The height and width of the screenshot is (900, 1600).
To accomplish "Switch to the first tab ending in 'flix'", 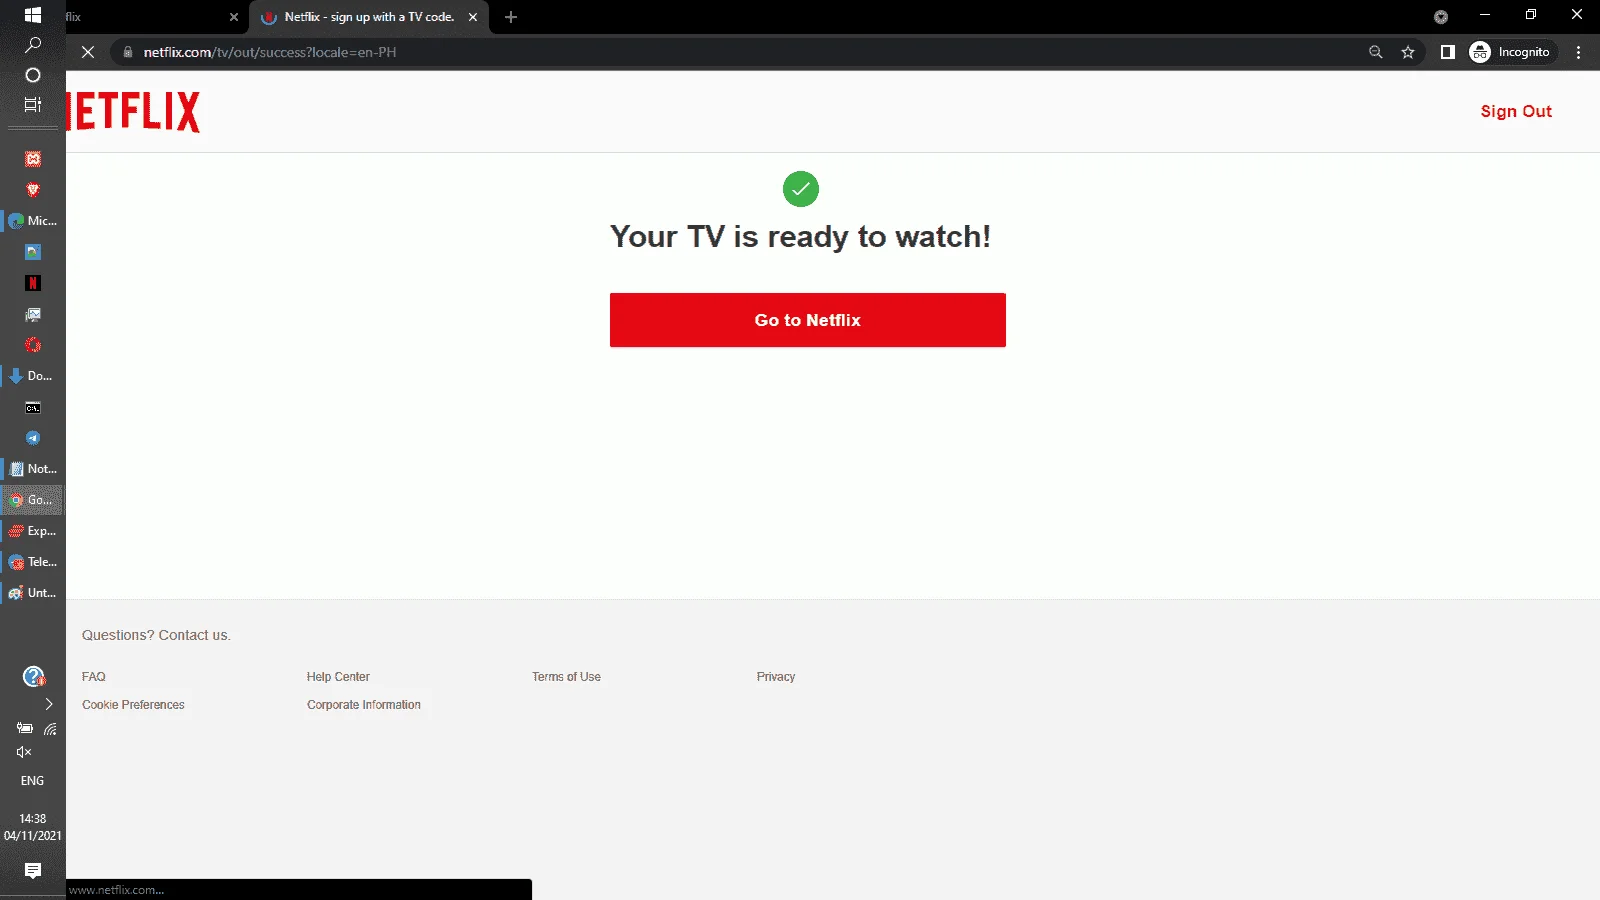I will pos(145,17).
